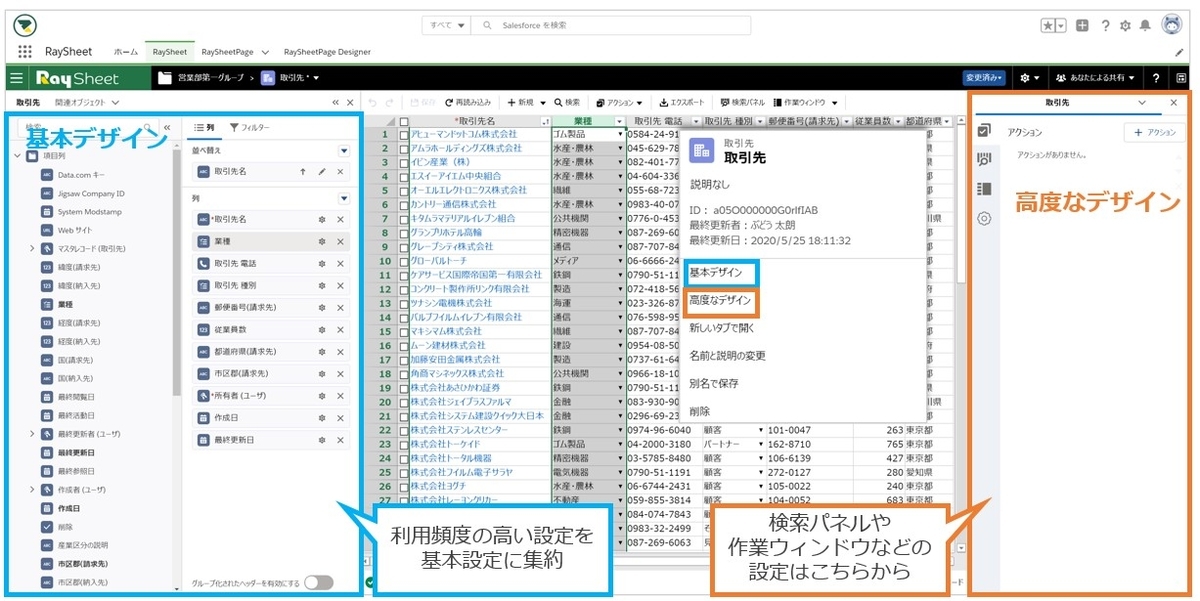The width and height of the screenshot is (1200, 601).
Task: Select the 列 tab
Action: [x=204, y=128]
